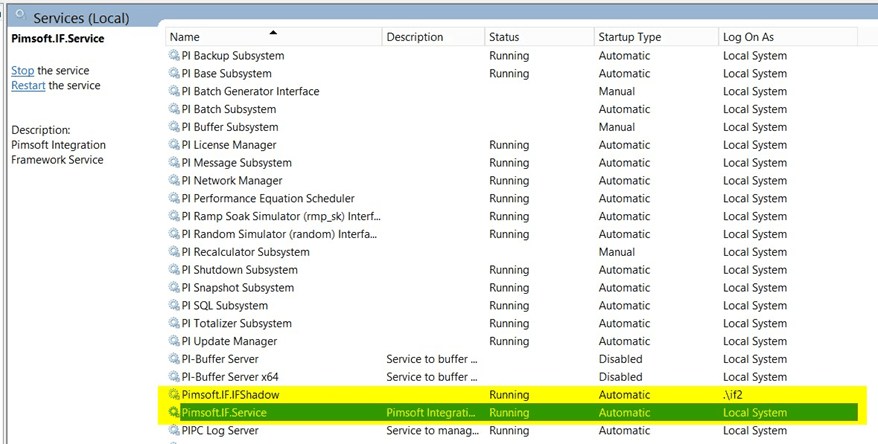This screenshot has width=878, height=444.
Task: Select the PI Update Manager service name
Action: [x=229, y=341]
